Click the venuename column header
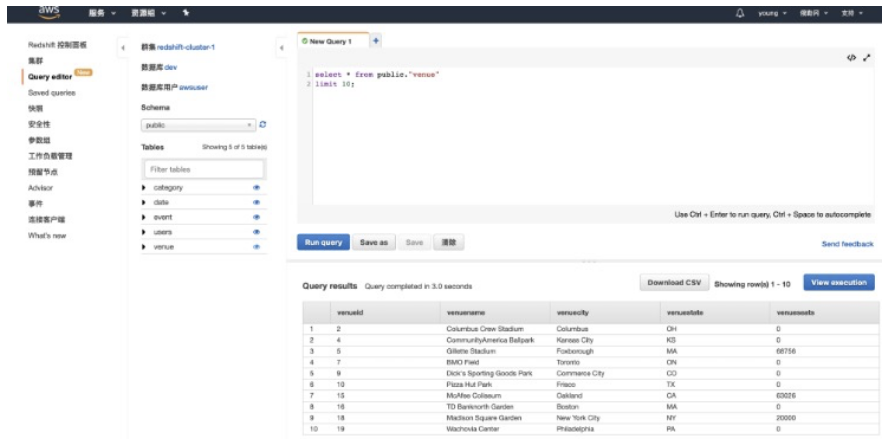Image resolution: width=887 pixels, height=441 pixels. click(494, 313)
